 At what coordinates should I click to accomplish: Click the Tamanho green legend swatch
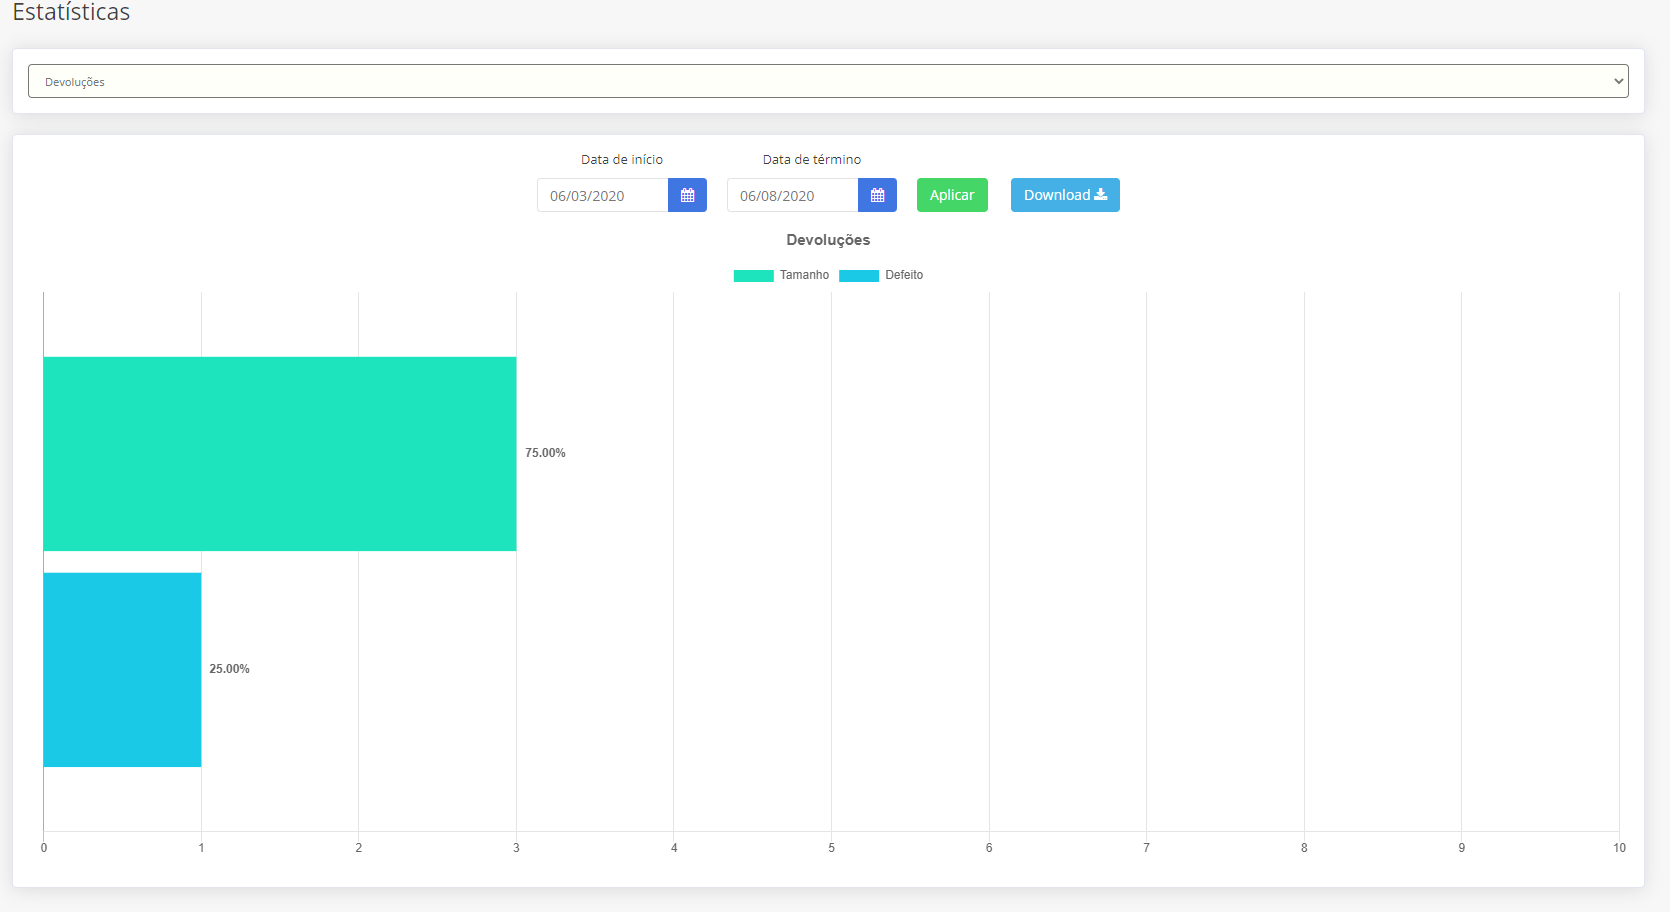point(753,276)
